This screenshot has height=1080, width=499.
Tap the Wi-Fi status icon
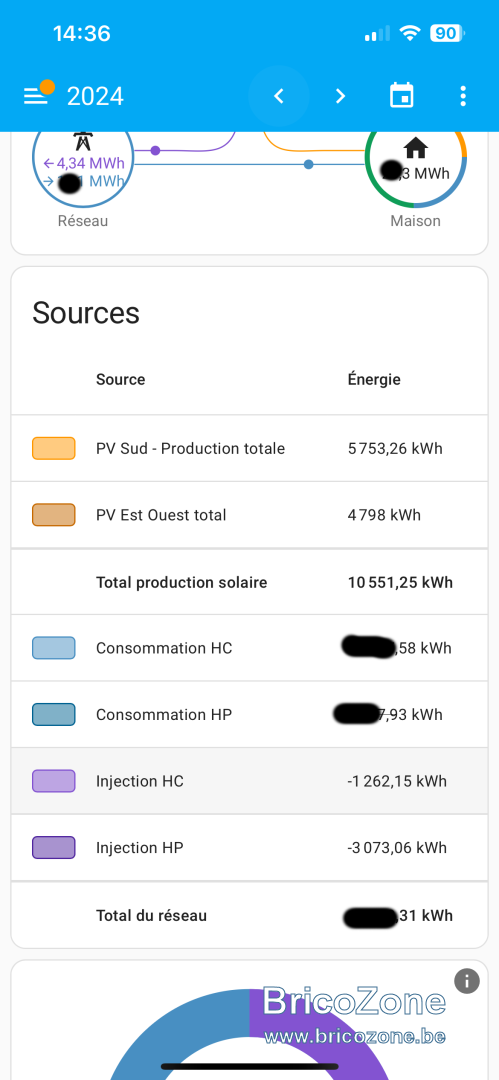pos(410,33)
